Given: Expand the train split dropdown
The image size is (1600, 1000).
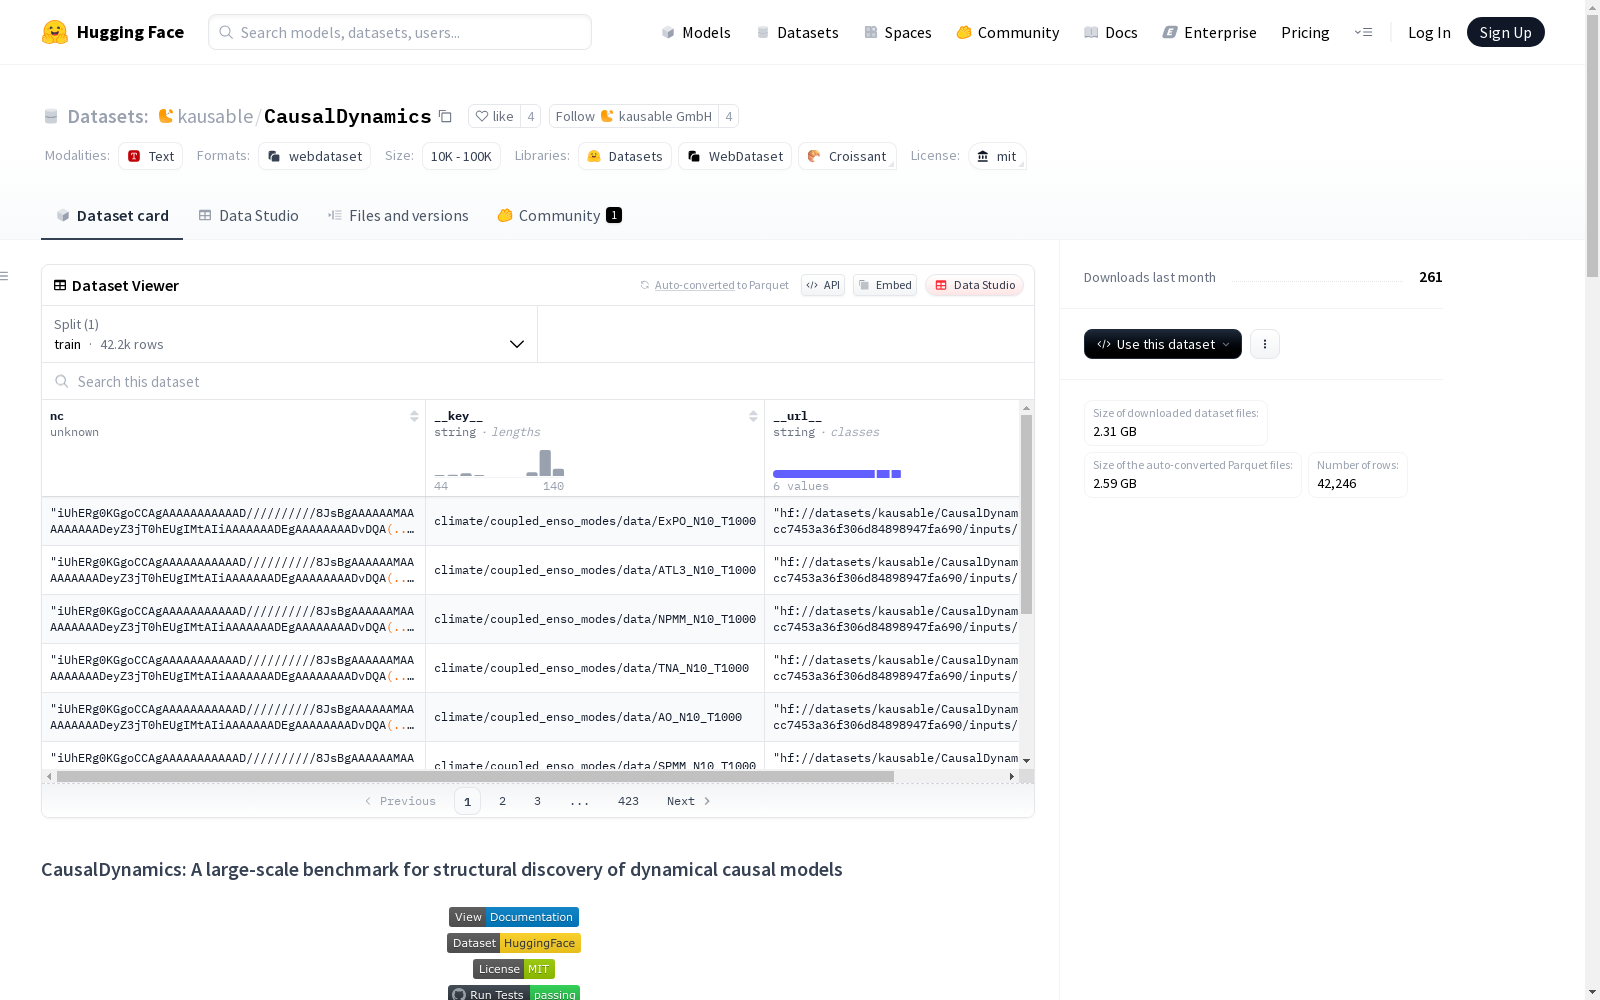Looking at the screenshot, I should (x=290, y=334).
